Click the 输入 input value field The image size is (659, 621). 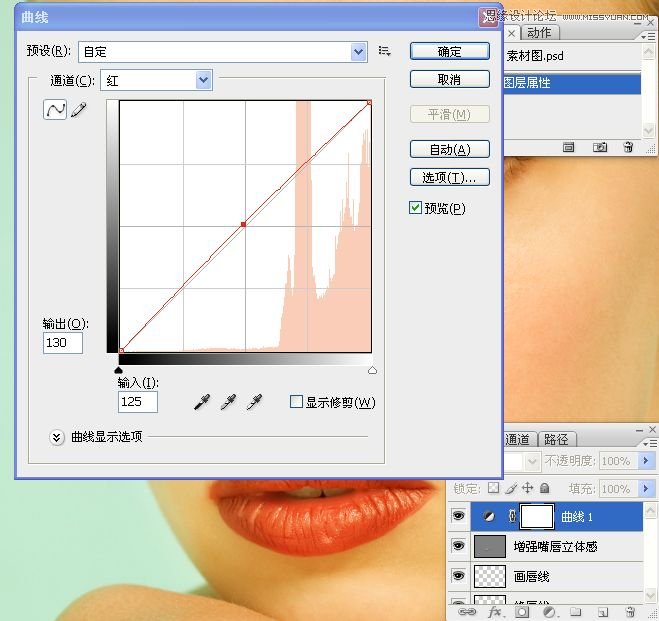[138, 402]
